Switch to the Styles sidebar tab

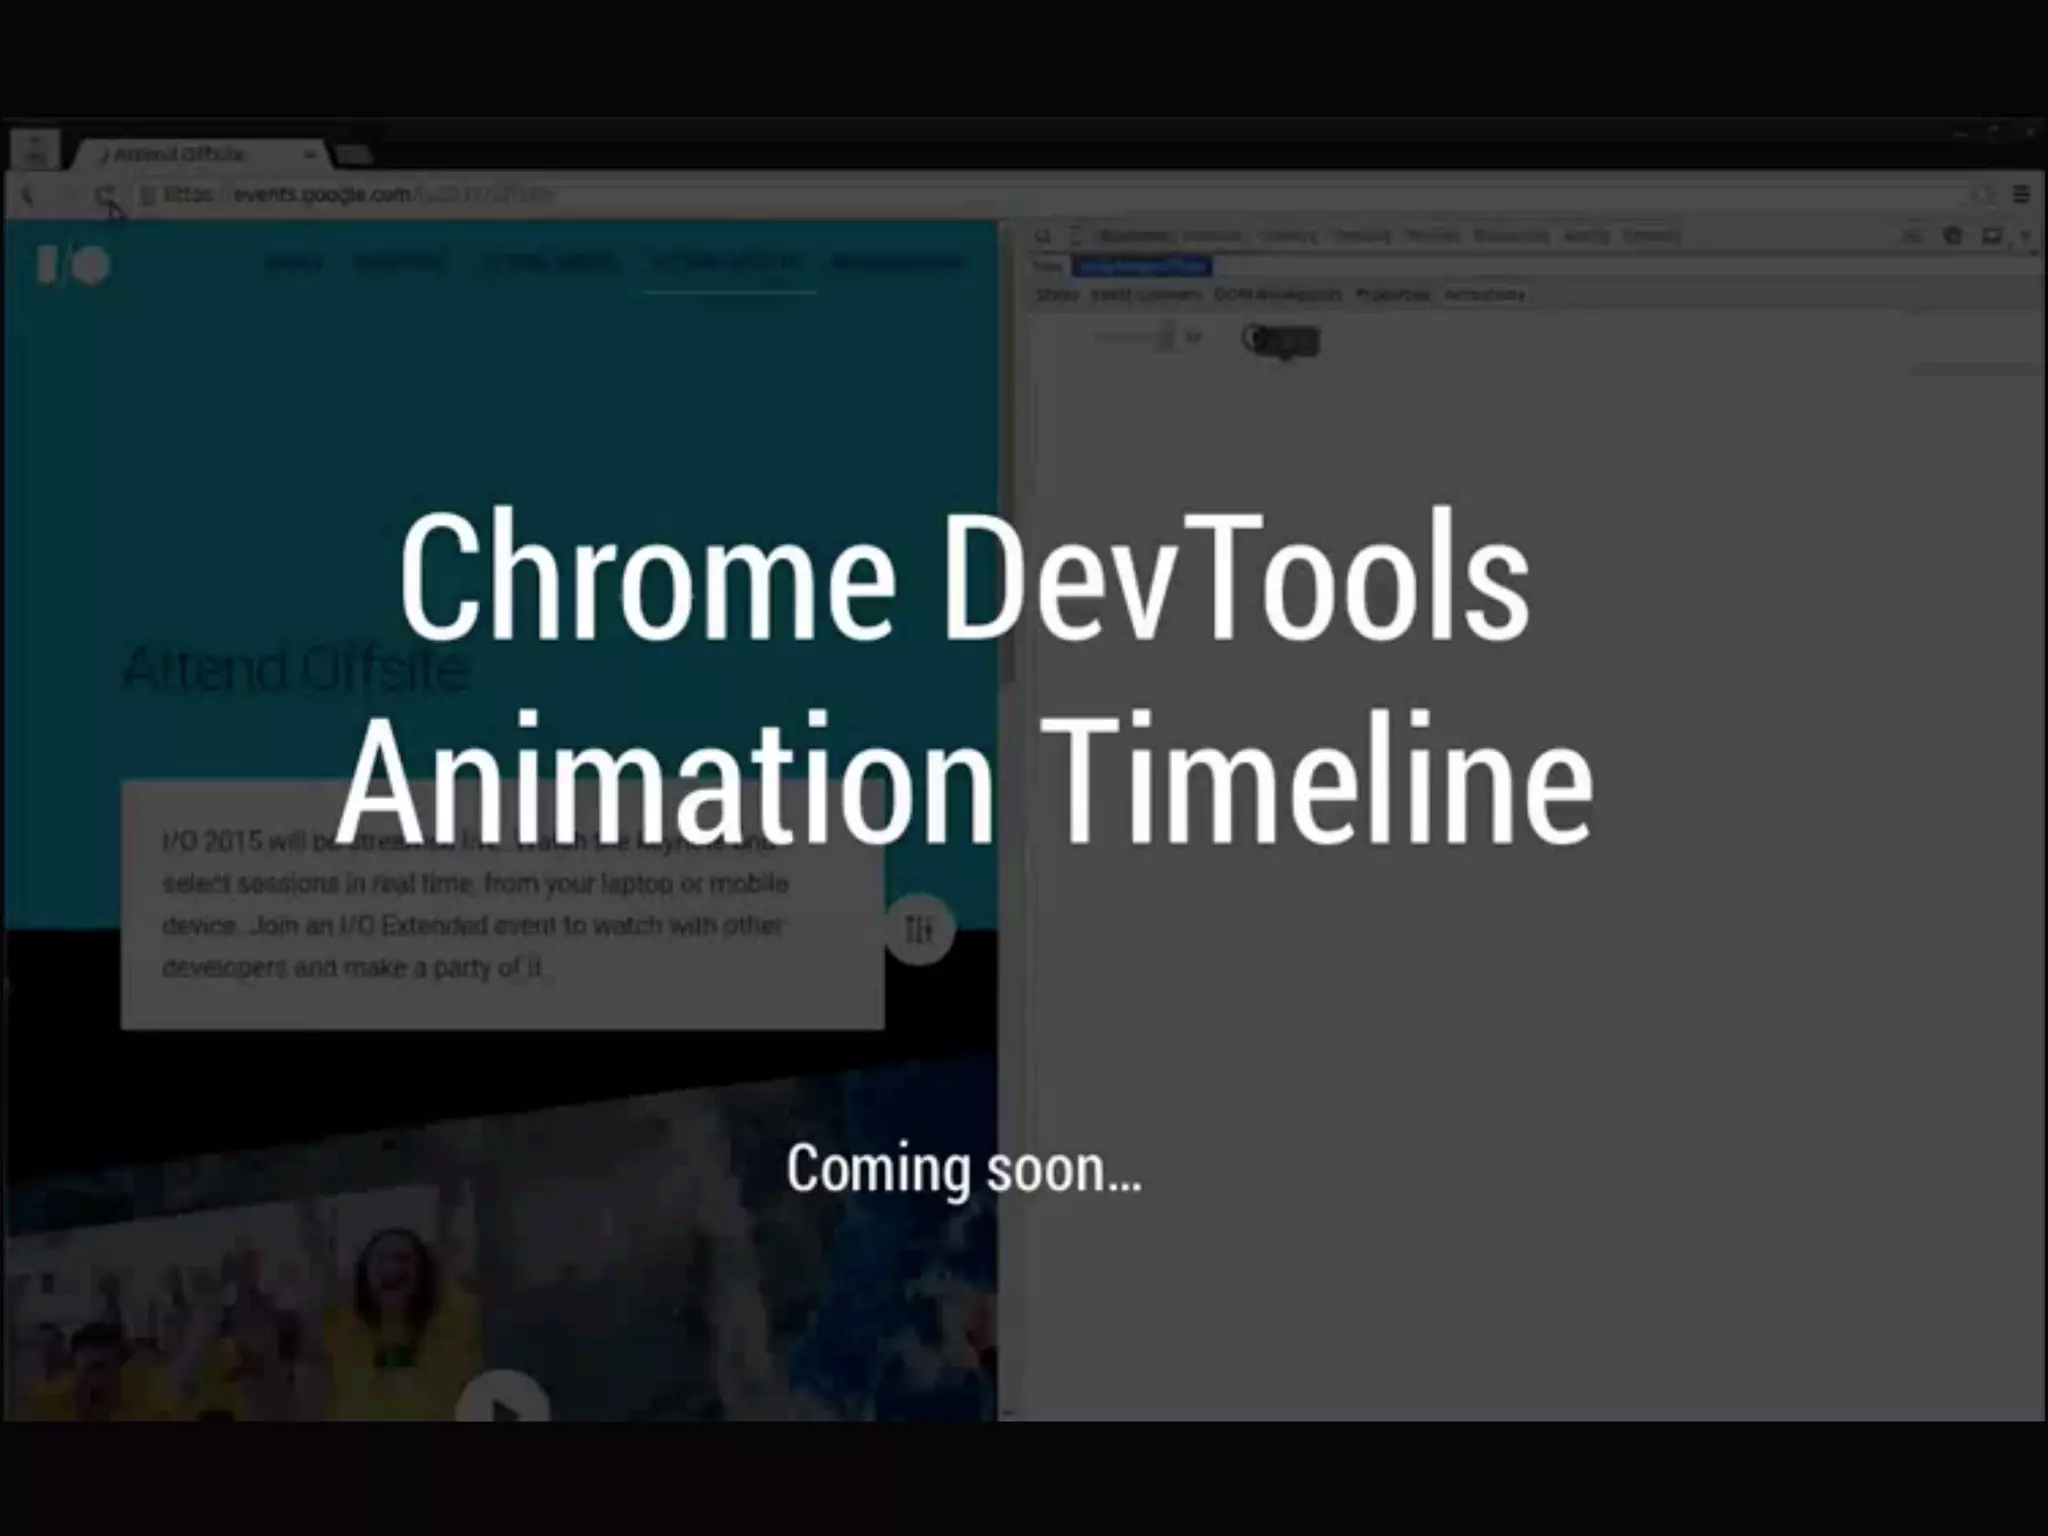(1057, 295)
